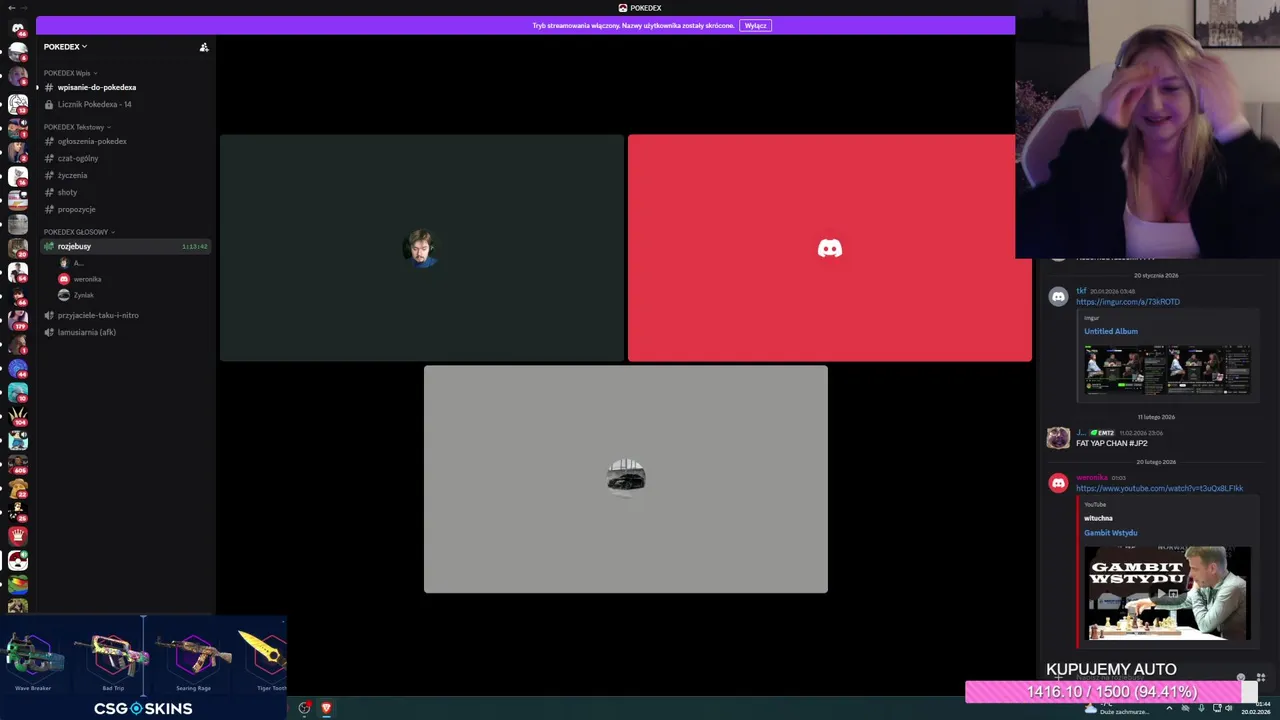This screenshot has height=720, width=1280.
Task: Open server icon with badge 179
Action: [x=18, y=320]
